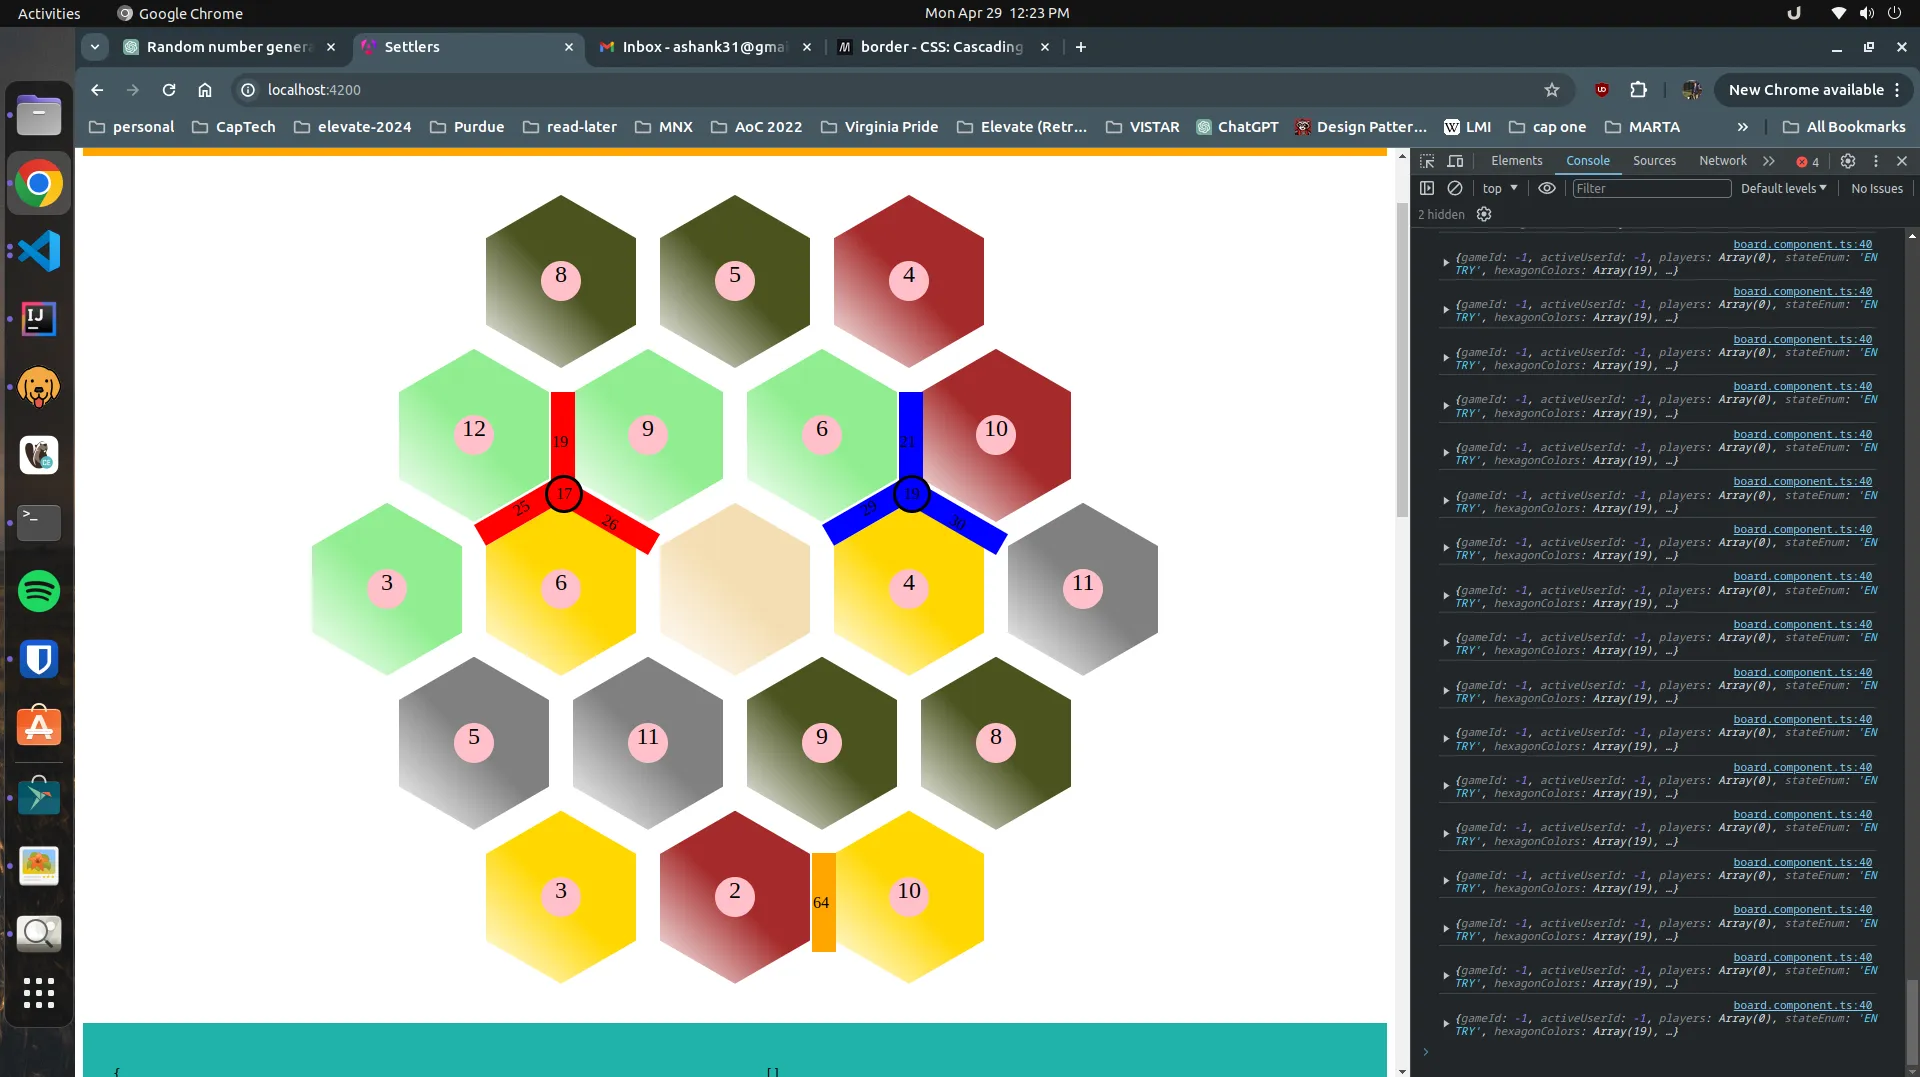This screenshot has height=1077, width=1920.
Task: Click the DevTools inspect element picker icon
Action: 1427,161
